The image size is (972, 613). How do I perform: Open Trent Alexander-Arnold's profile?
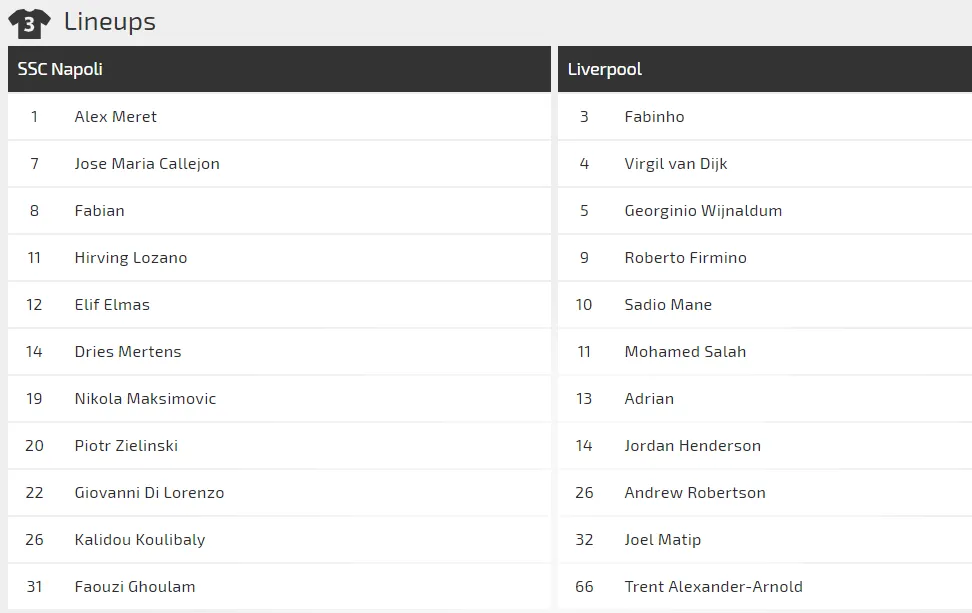click(x=713, y=587)
